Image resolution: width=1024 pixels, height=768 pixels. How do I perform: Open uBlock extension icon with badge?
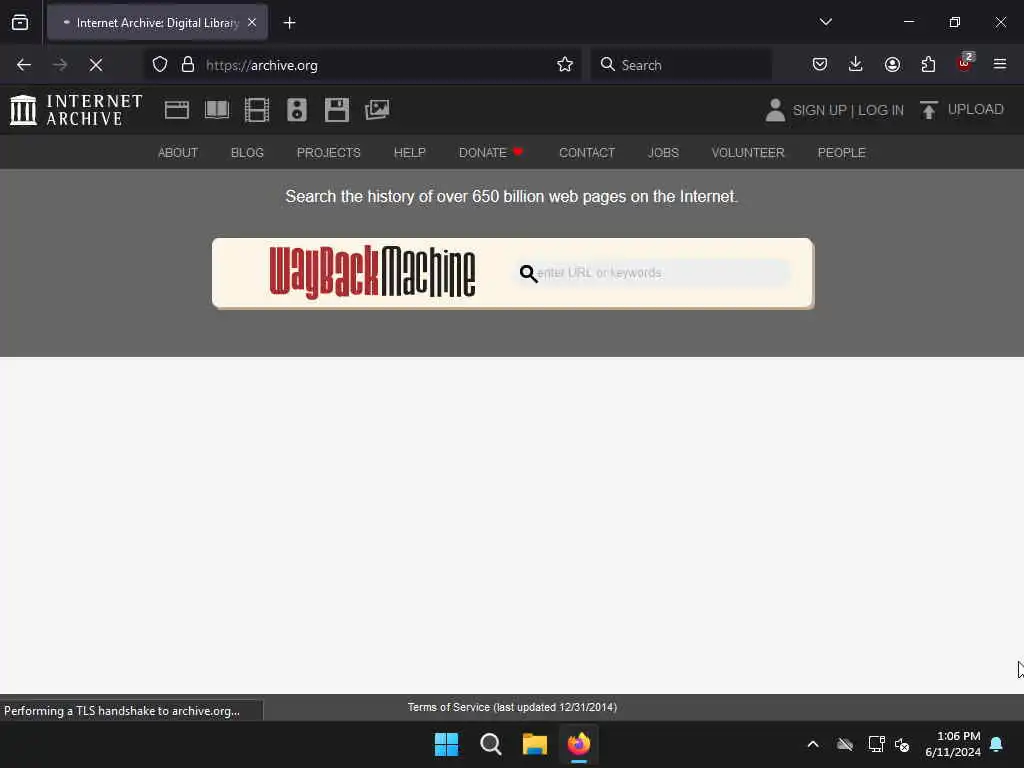(965, 63)
